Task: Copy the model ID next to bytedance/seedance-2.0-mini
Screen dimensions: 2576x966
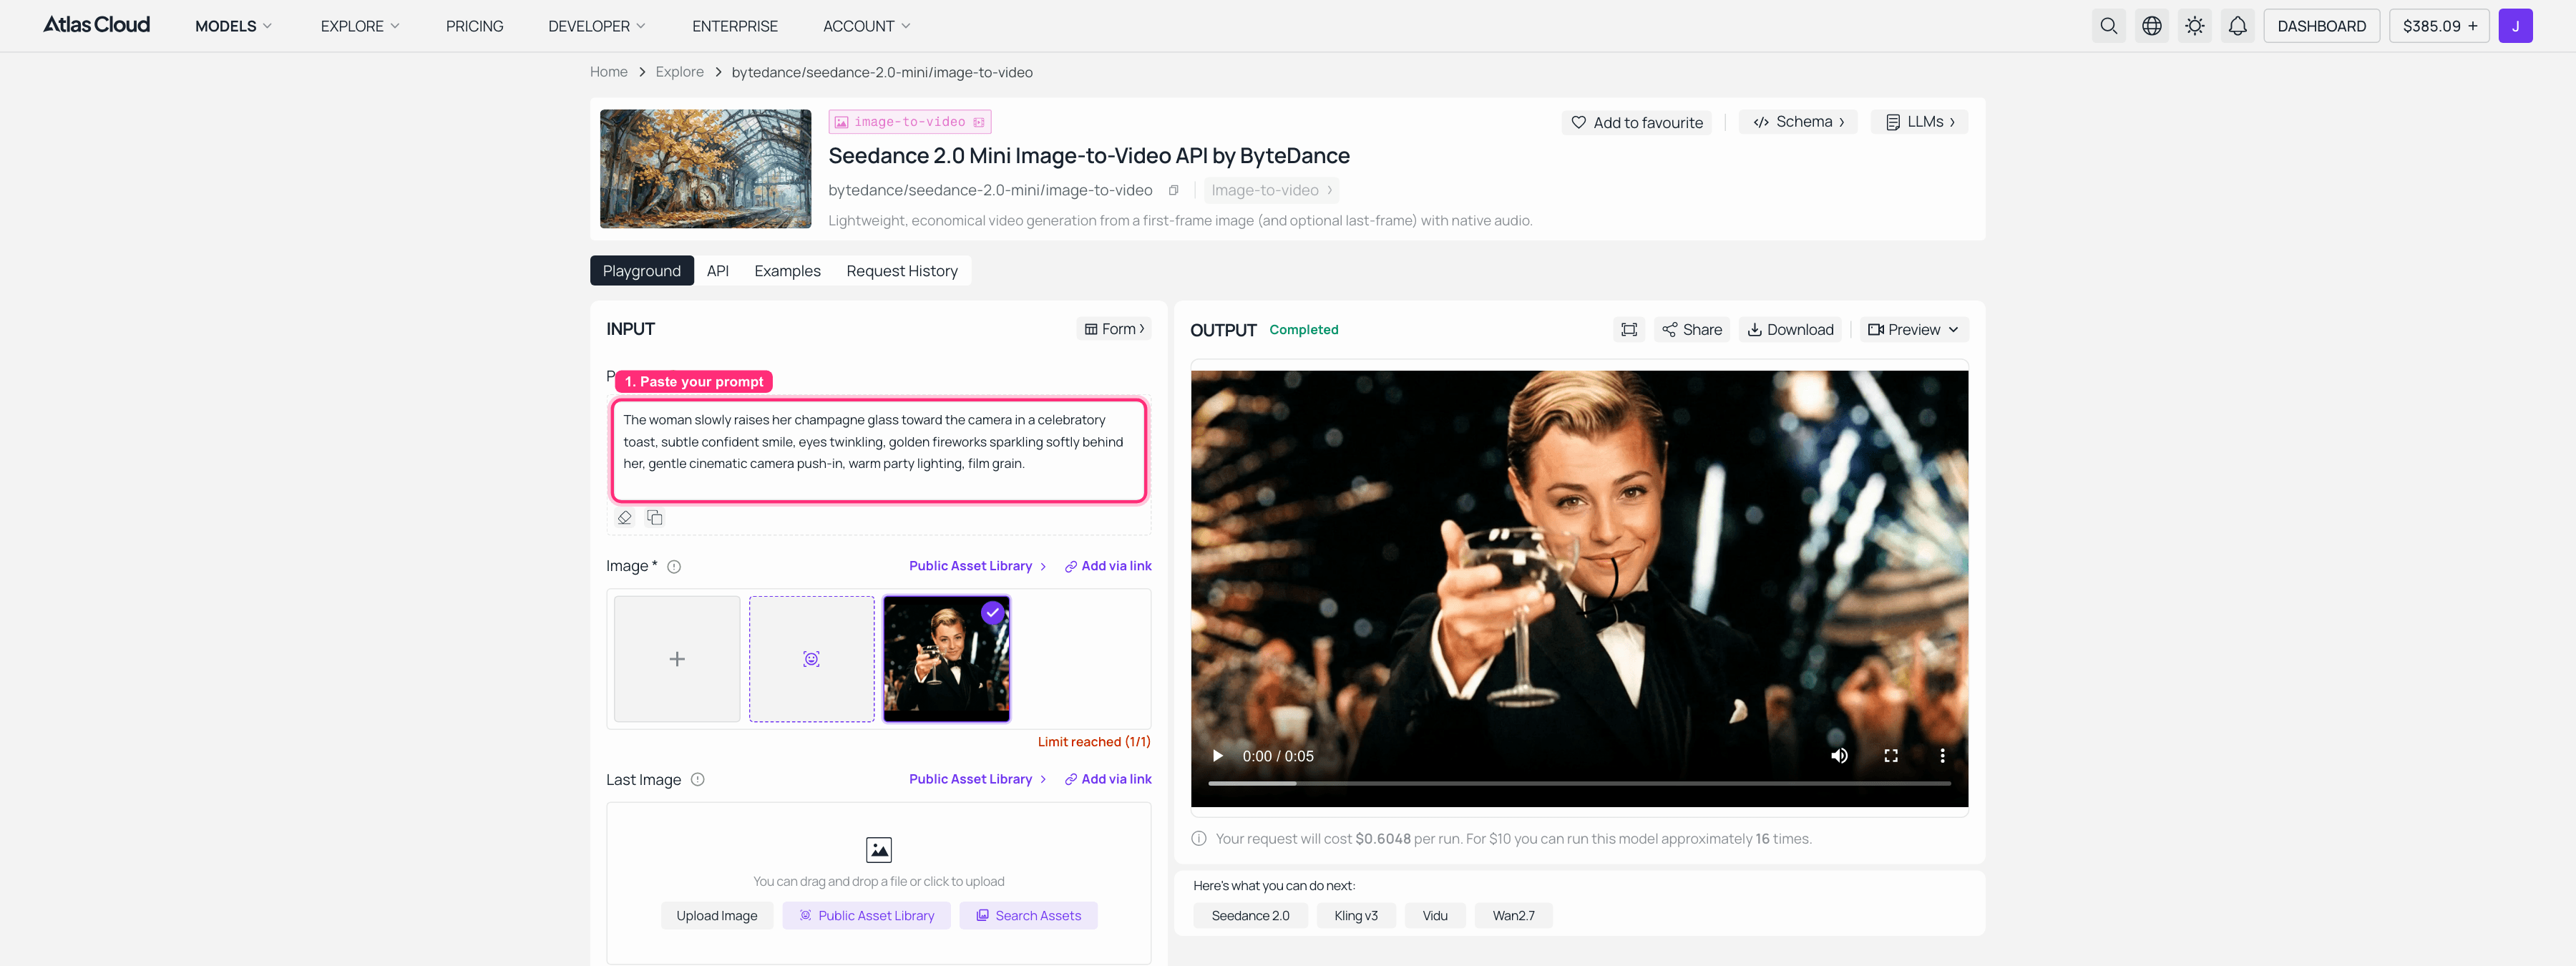Action: coord(1173,190)
